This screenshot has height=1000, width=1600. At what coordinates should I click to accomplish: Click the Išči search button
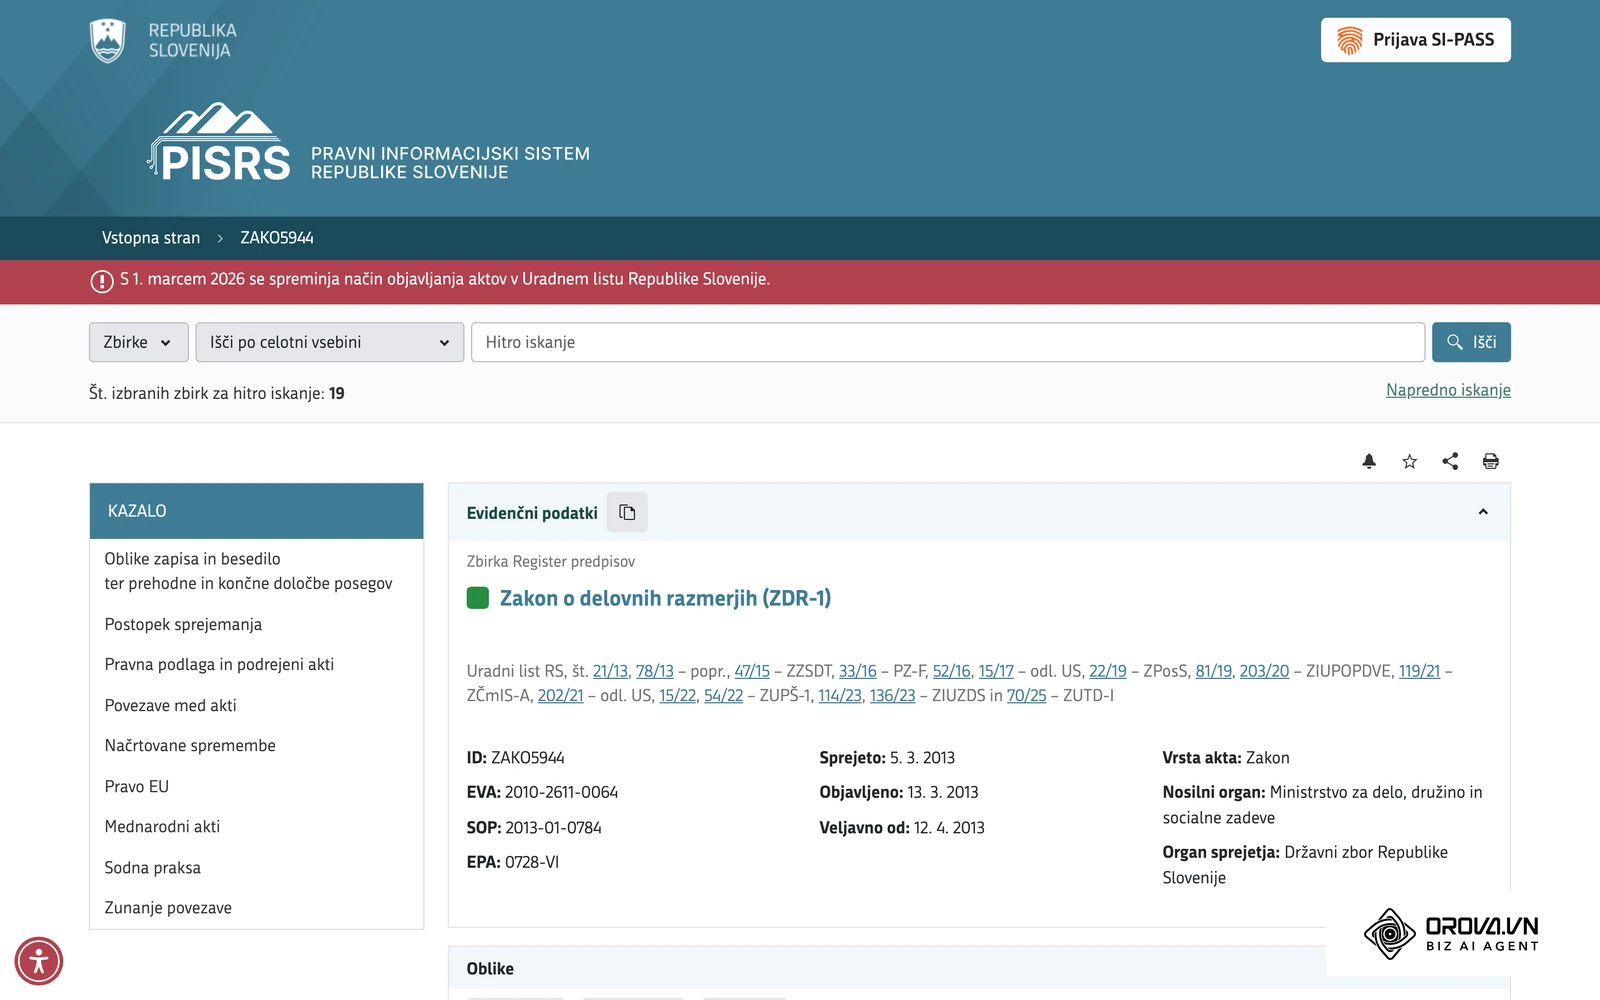[1471, 342]
